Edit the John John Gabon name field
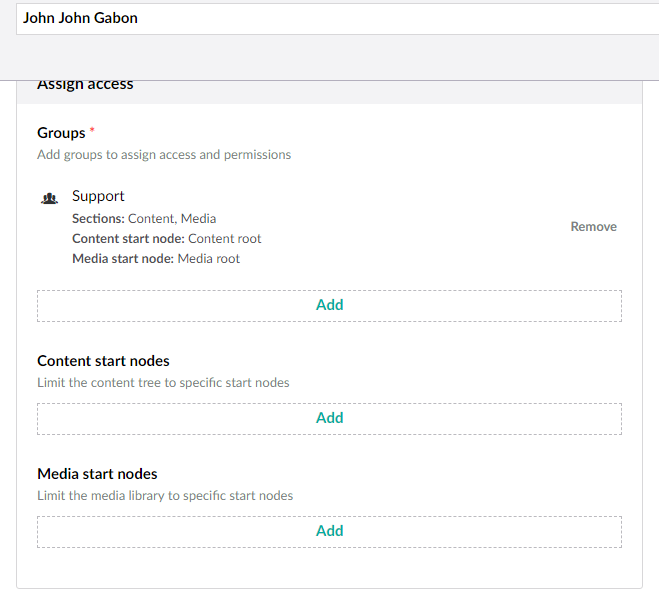The width and height of the screenshot is (659, 604). (337, 18)
